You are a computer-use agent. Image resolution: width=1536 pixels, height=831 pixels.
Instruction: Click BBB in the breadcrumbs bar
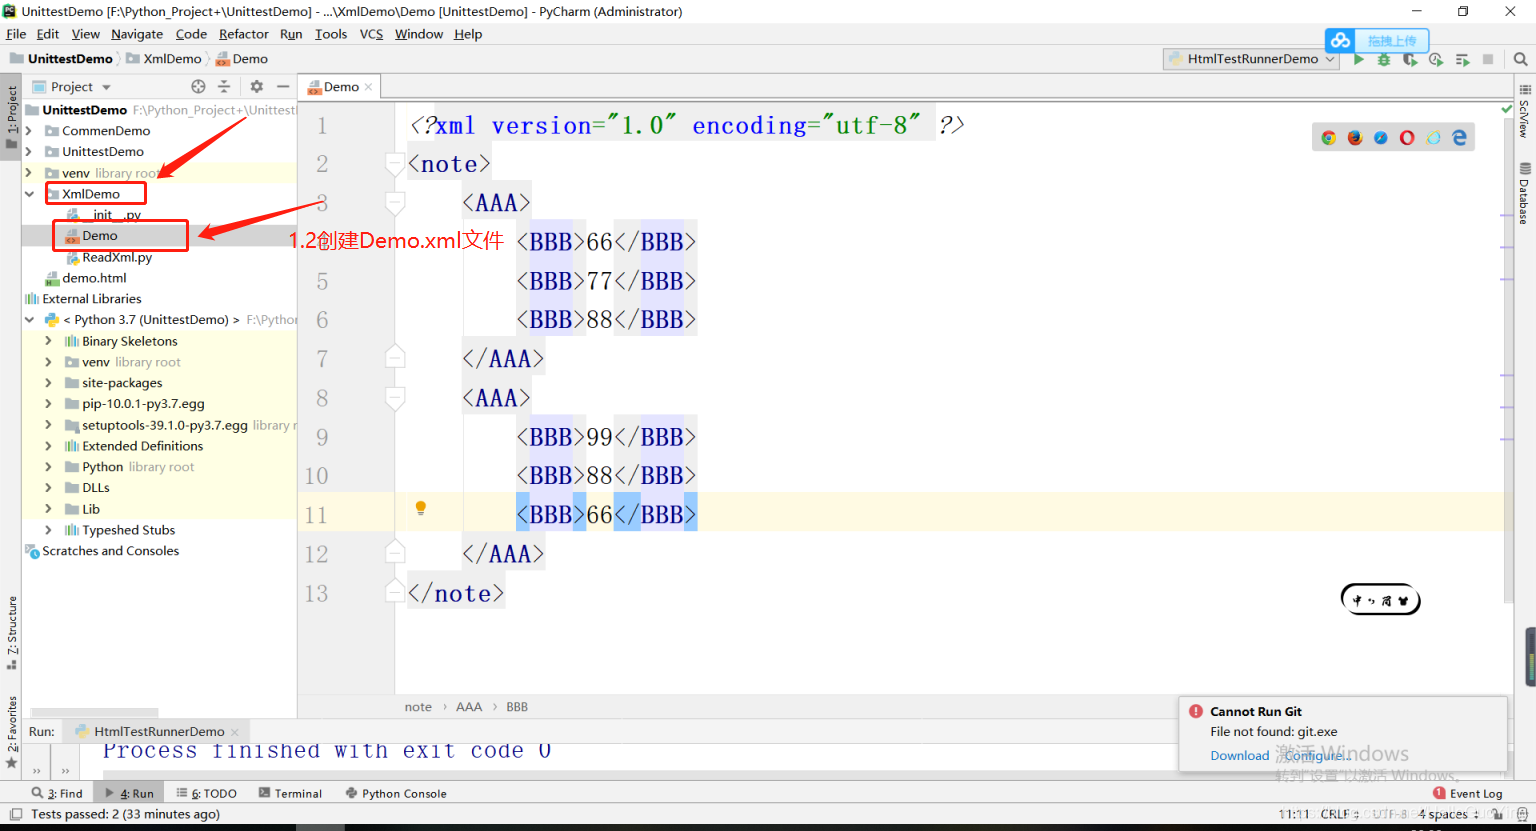(x=517, y=706)
